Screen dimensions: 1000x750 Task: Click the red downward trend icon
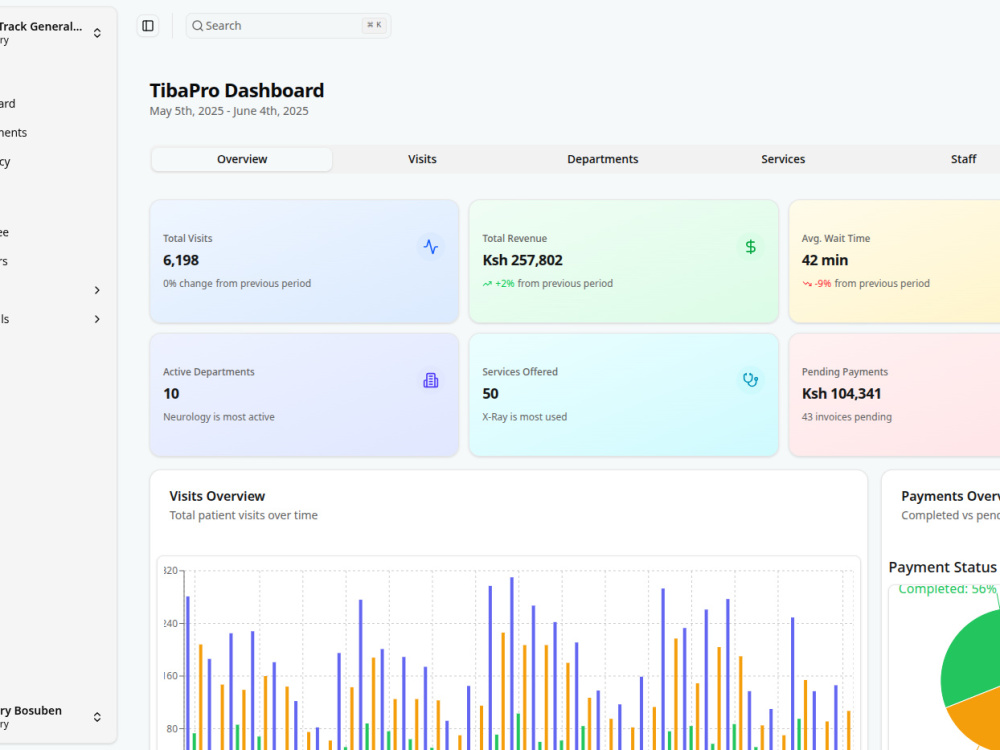point(807,284)
